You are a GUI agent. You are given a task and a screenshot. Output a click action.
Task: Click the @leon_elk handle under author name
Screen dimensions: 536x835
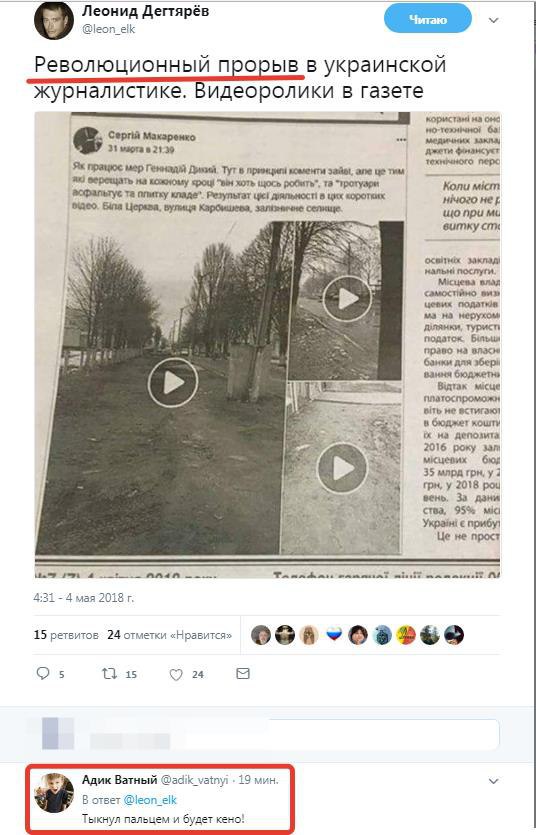[109, 29]
